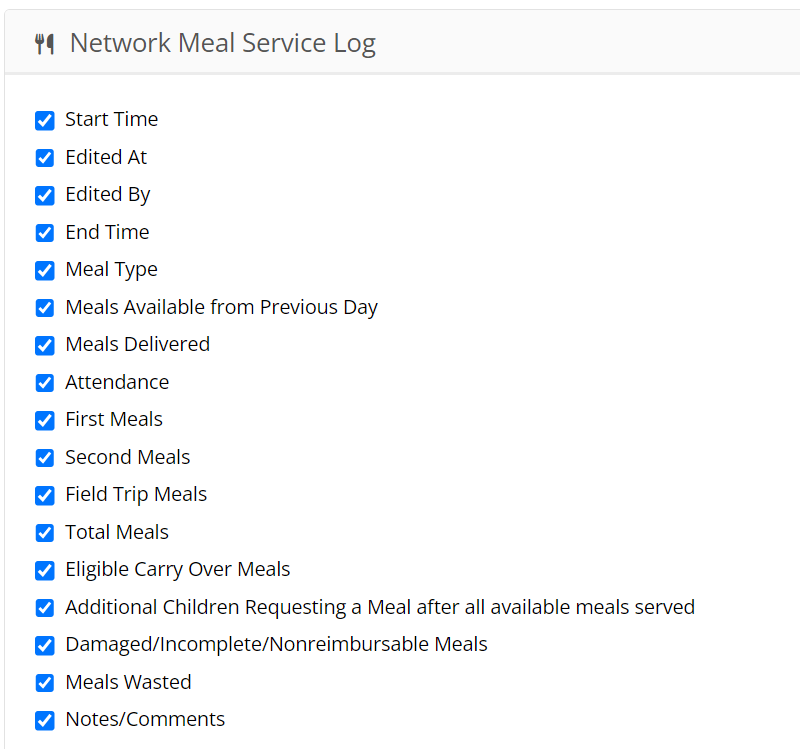Uncheck the End Time option
Screen dimensions: 800x749
pyautogui.click(x=45, y=233)
